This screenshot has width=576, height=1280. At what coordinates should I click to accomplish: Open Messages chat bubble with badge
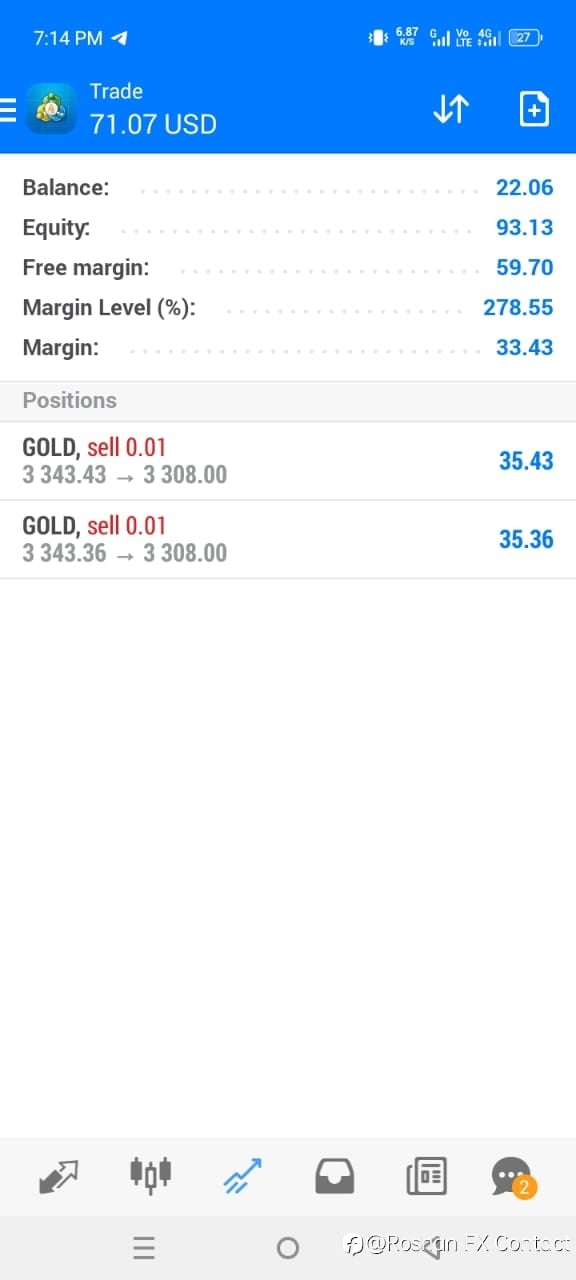(x=515, y=1177)
